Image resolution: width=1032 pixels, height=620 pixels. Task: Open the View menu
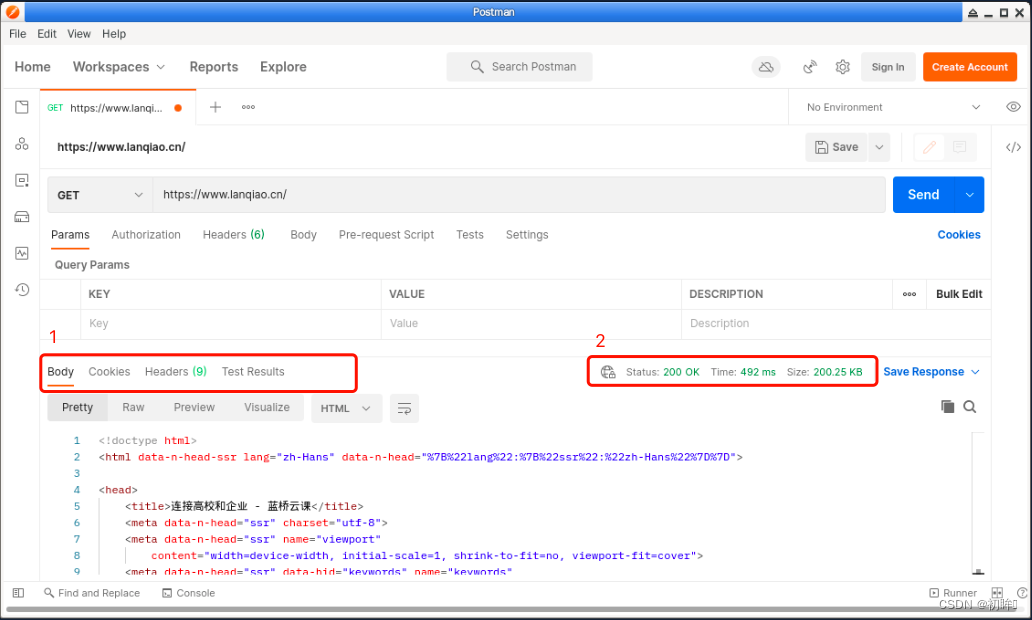pyautogui.click(x=79, y=34)
